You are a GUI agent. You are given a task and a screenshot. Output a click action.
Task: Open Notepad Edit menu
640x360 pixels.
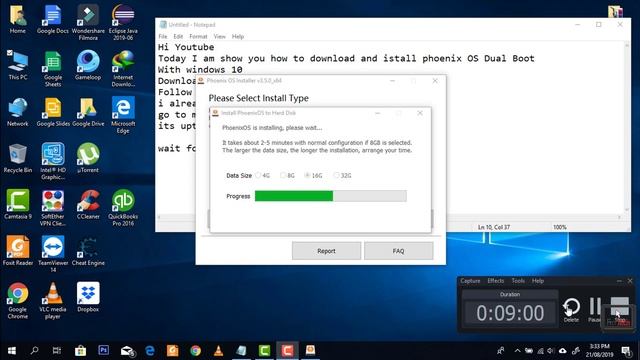(x=178, y=36)
